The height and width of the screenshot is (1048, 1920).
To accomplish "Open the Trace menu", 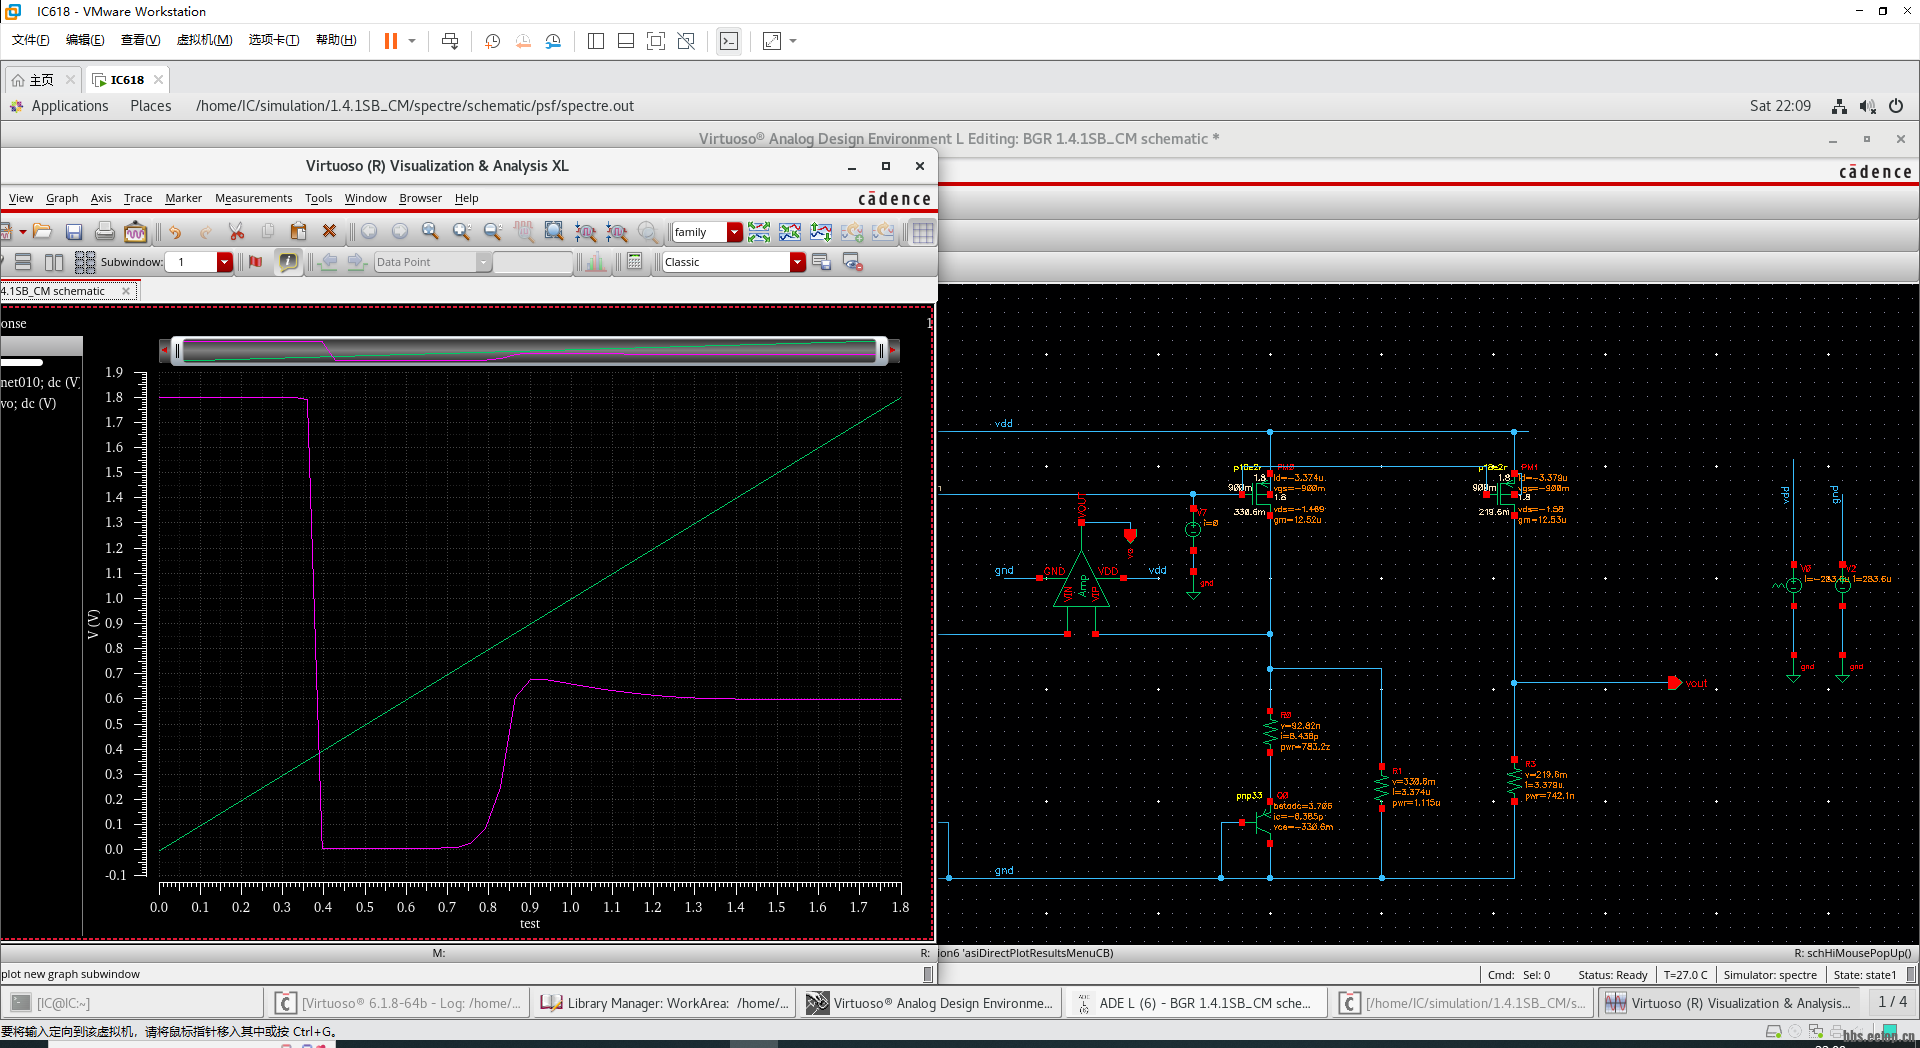I will coord(138,198).
